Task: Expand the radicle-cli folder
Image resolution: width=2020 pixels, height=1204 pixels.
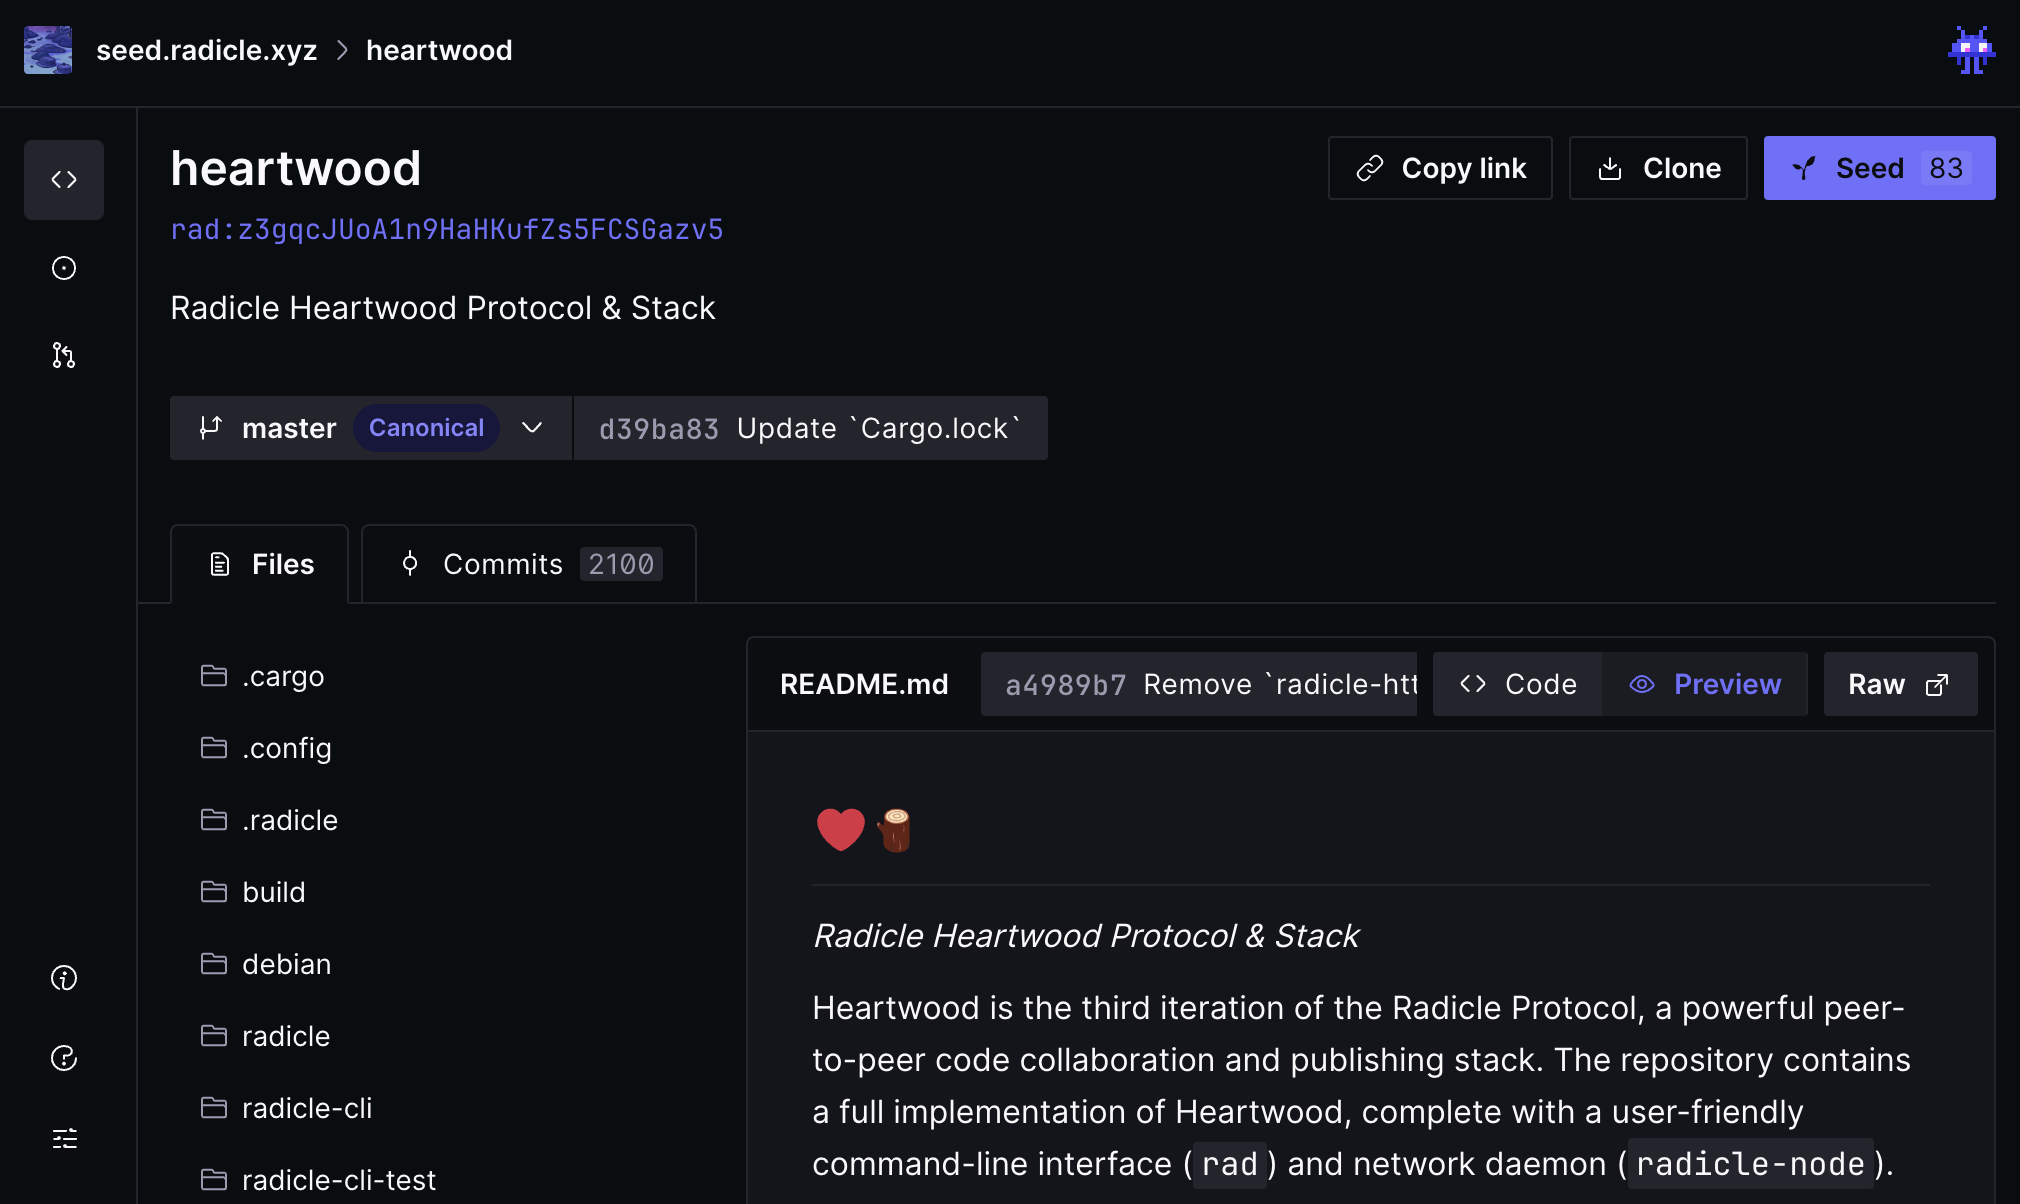Action: [x=306, y=1108]
